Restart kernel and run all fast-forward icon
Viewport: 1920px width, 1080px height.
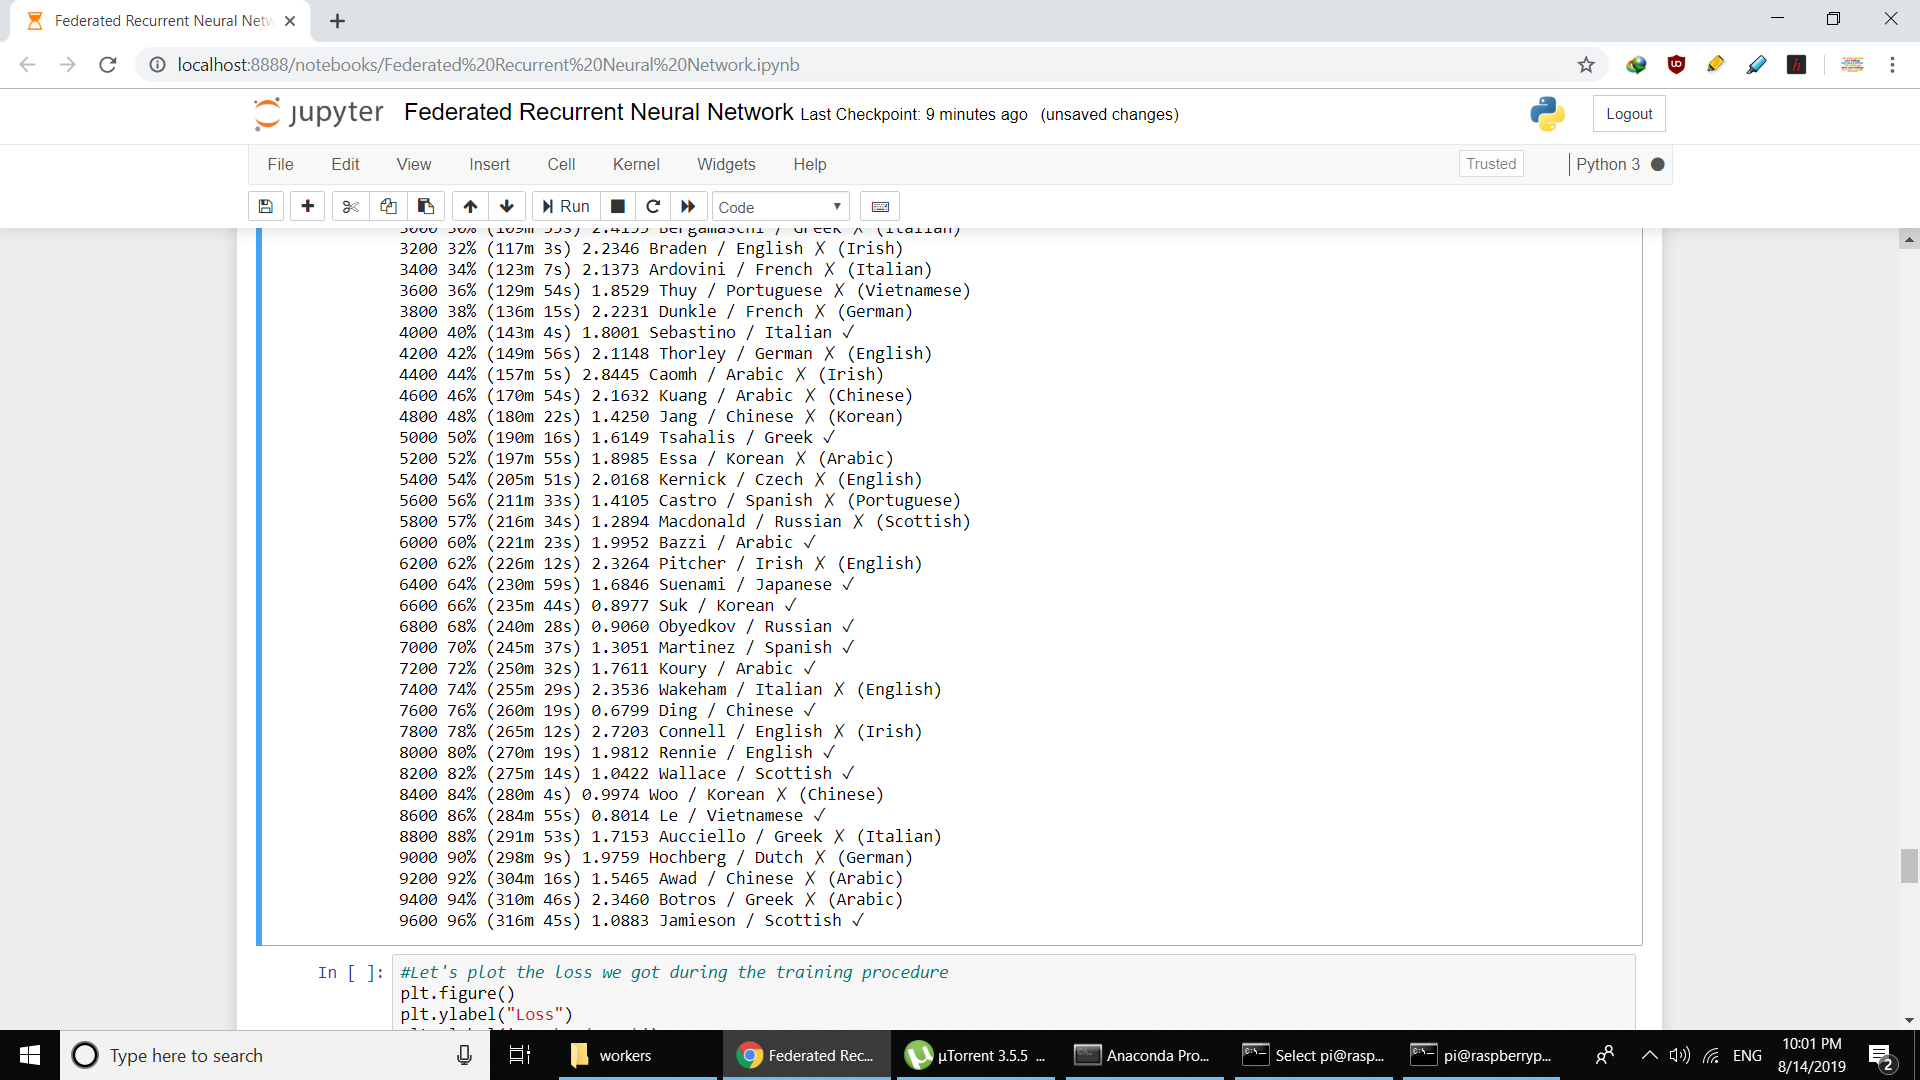(x=688, y=207)
